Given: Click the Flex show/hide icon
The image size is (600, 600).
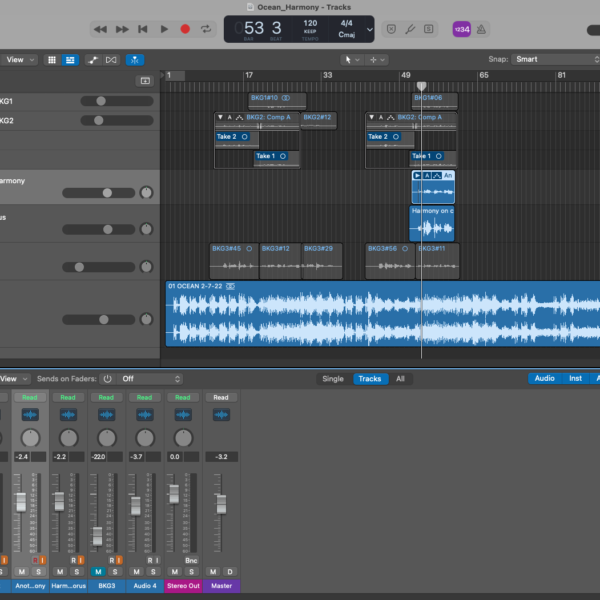Looking at the screenshot, I should 111,60.
